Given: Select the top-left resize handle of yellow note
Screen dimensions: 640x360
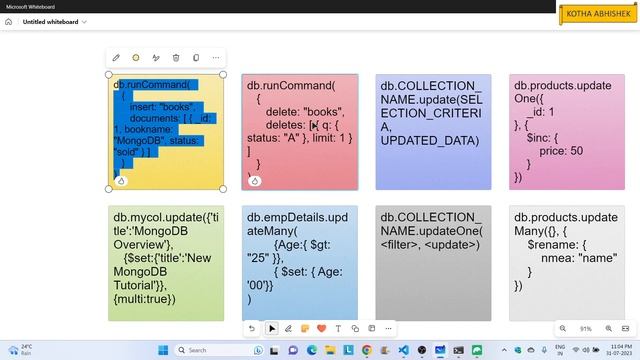Looking at the screenshot, I should pyautogui.click(x=109, y=75).
